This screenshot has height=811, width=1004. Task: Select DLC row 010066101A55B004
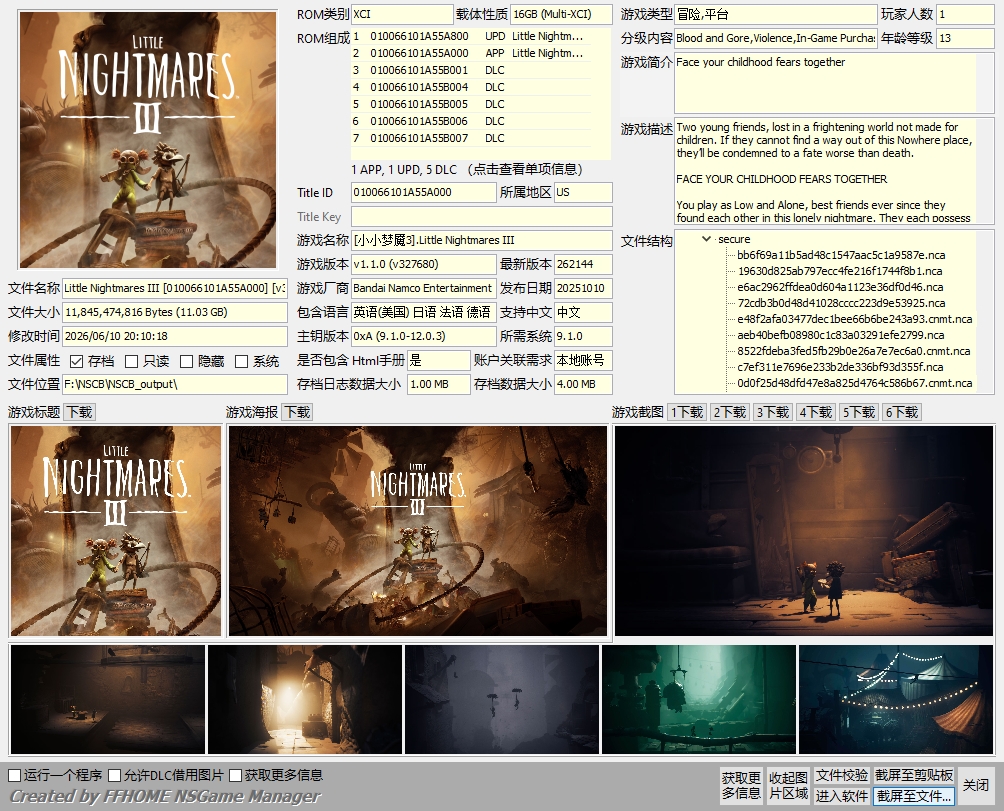(471, 87)
